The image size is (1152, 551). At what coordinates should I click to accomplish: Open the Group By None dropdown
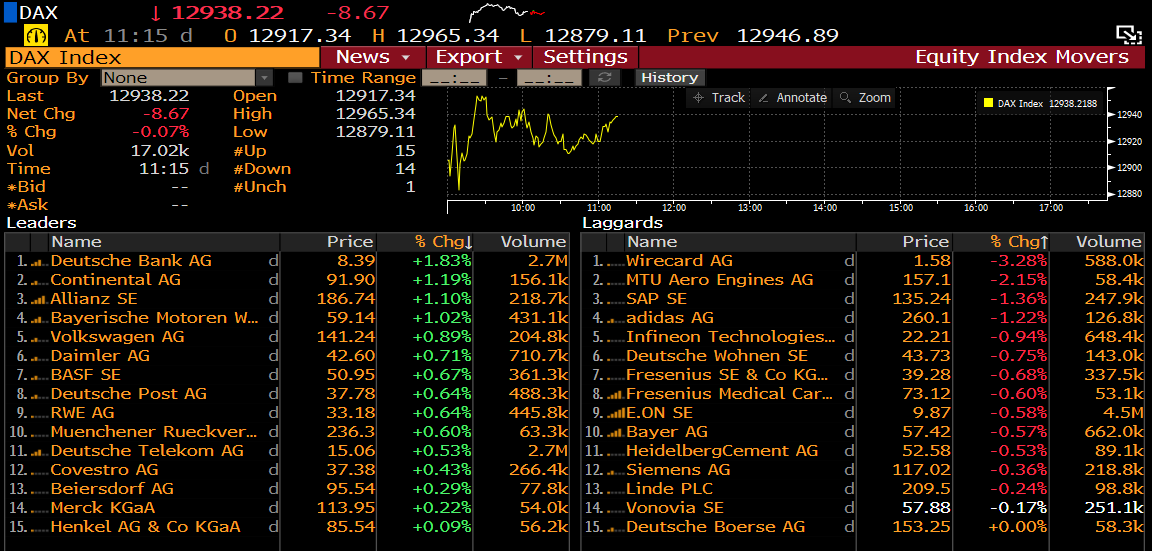(x=187, y=78)
